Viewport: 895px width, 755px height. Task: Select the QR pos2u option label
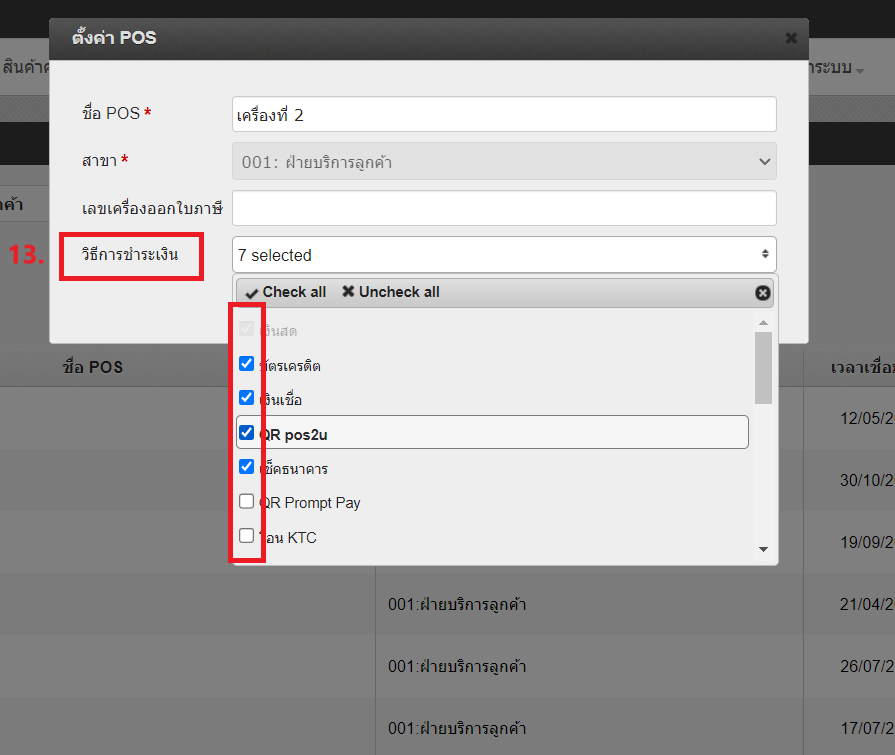pos(293,435)
